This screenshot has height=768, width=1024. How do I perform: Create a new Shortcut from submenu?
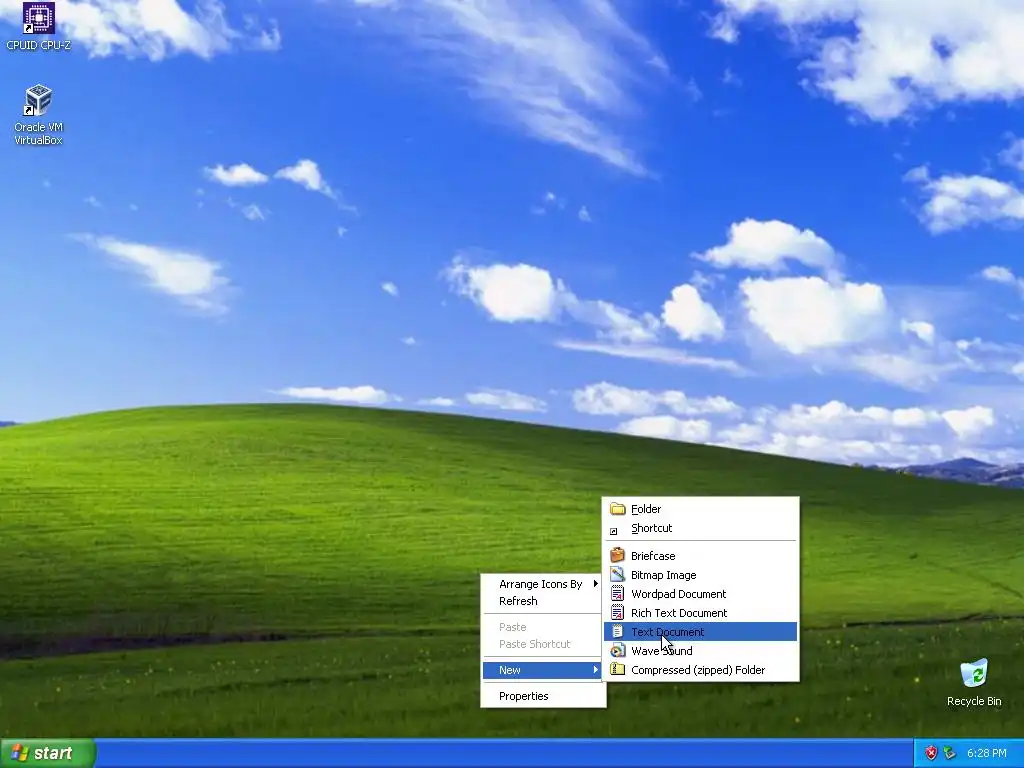[700, 528]
